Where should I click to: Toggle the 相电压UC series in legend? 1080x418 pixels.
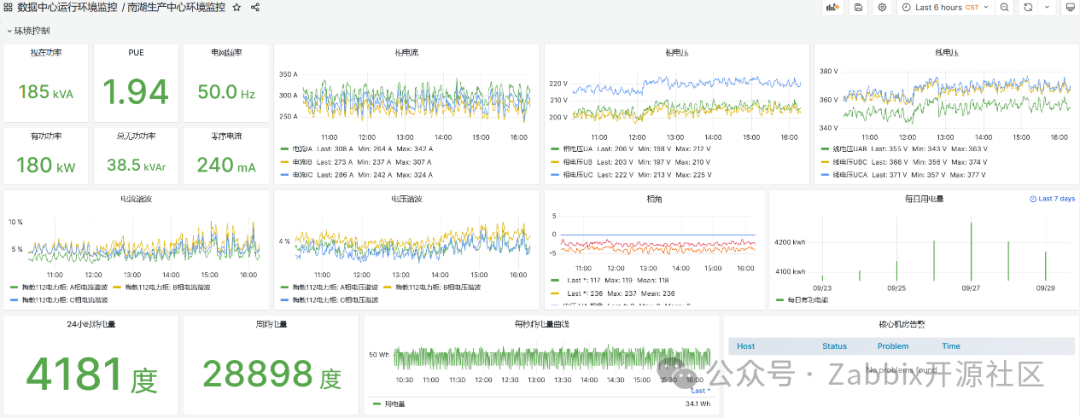tap(578, 175)
